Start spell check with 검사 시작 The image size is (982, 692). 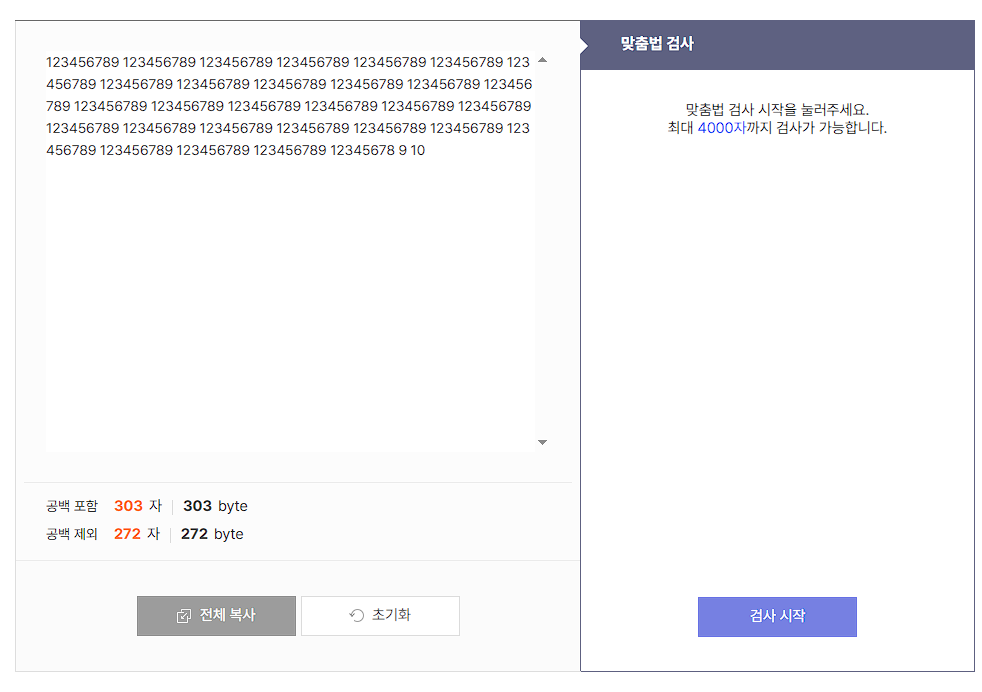777,617
